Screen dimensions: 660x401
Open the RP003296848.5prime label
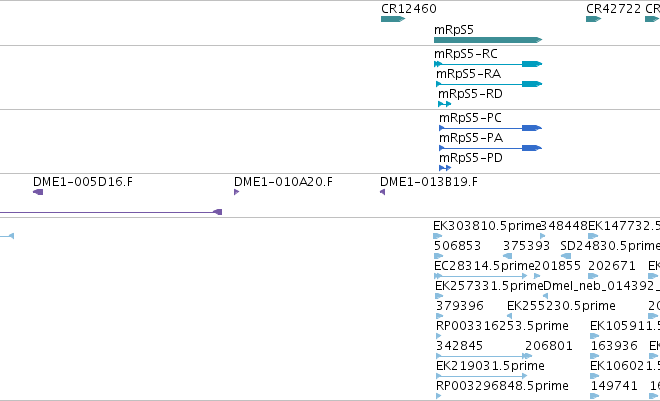coord(502,386)
